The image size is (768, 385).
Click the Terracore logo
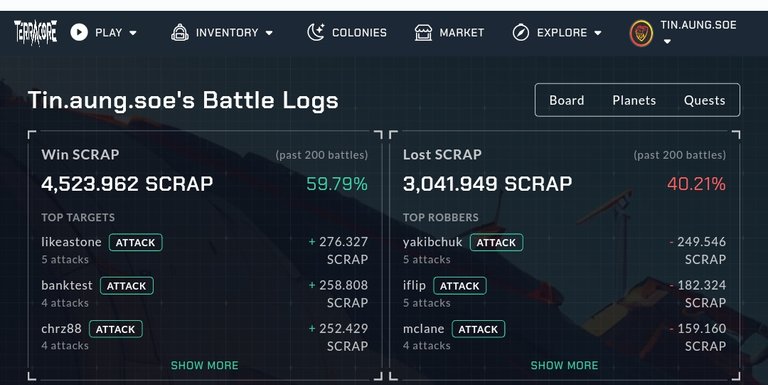point(35,33)
